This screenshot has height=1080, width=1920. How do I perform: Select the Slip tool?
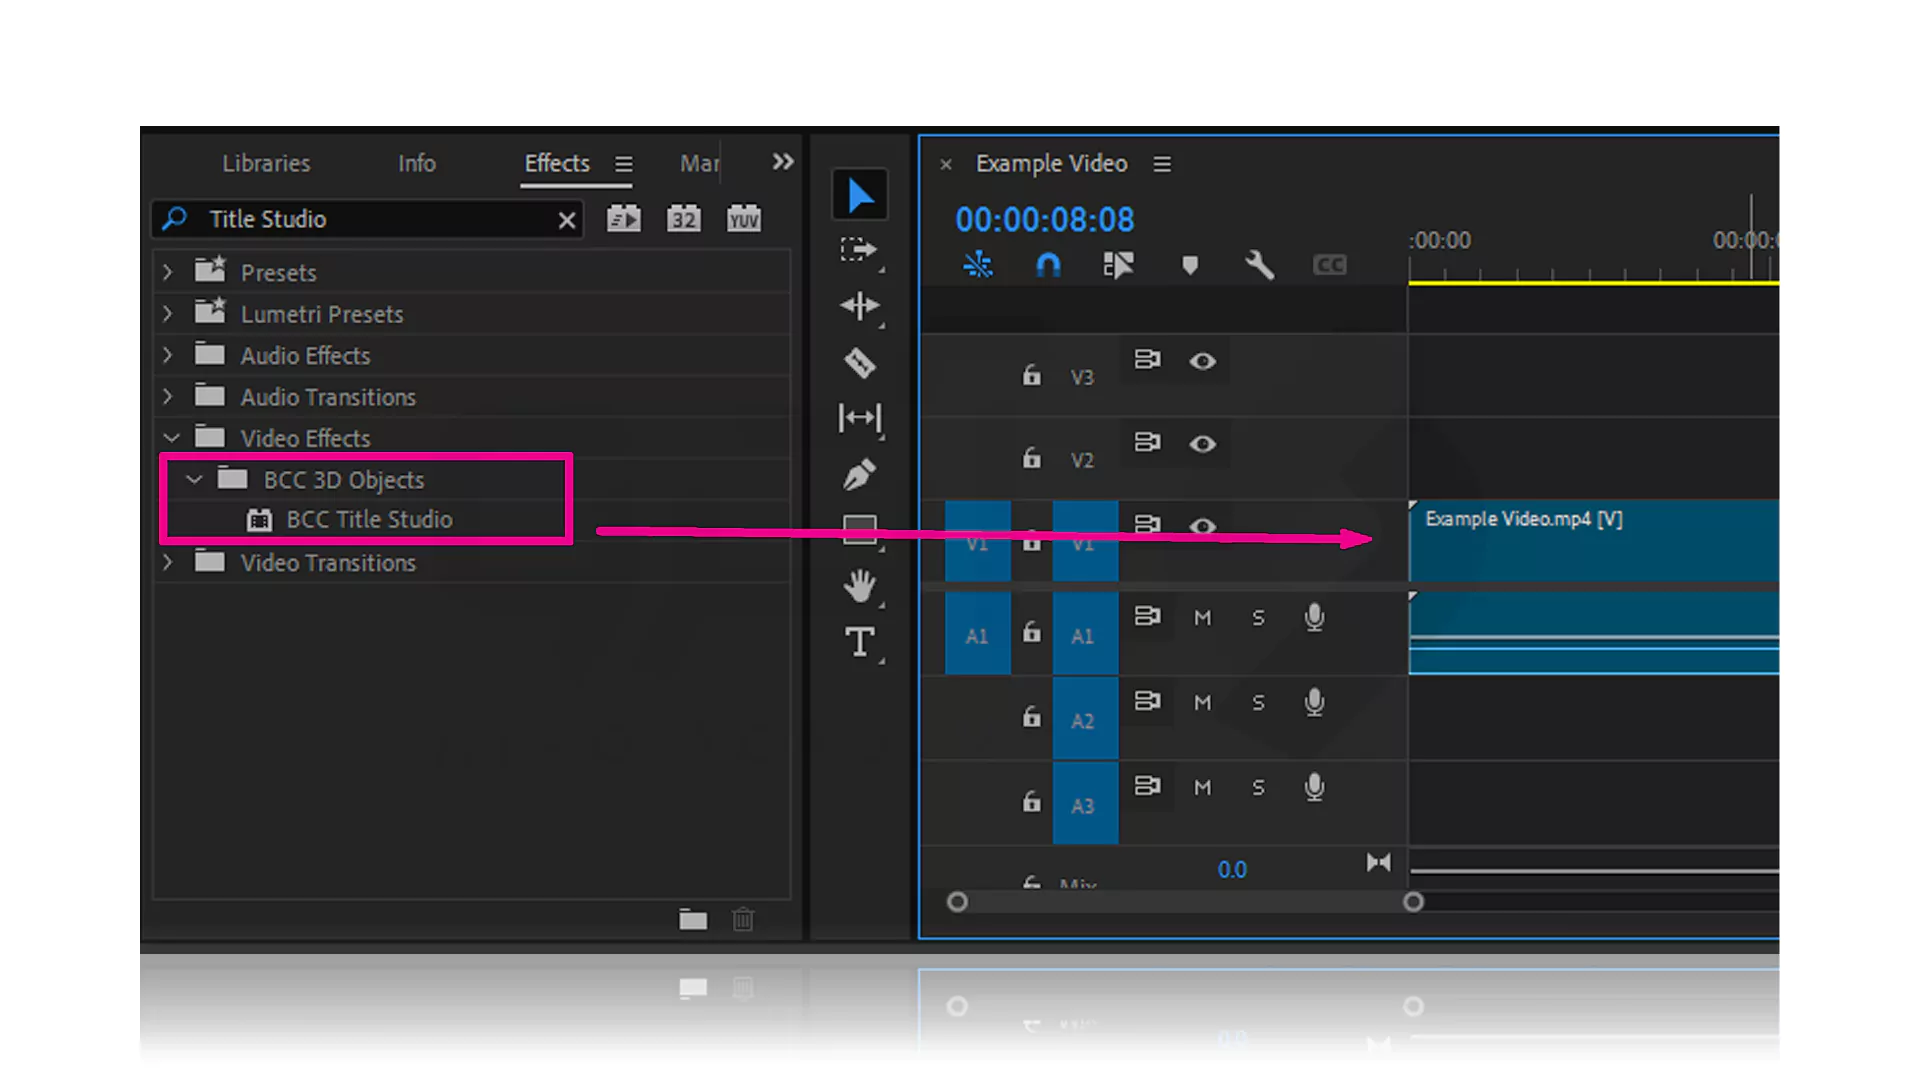[859, 417]
